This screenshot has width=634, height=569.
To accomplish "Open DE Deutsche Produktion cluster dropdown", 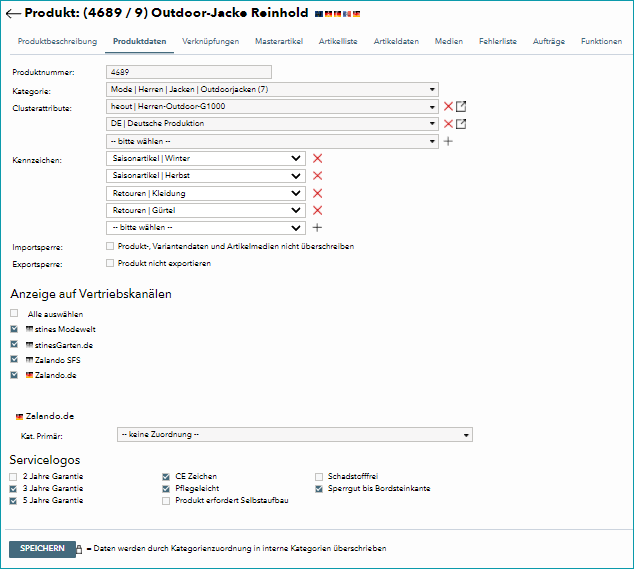I will [x=272, y=123].
